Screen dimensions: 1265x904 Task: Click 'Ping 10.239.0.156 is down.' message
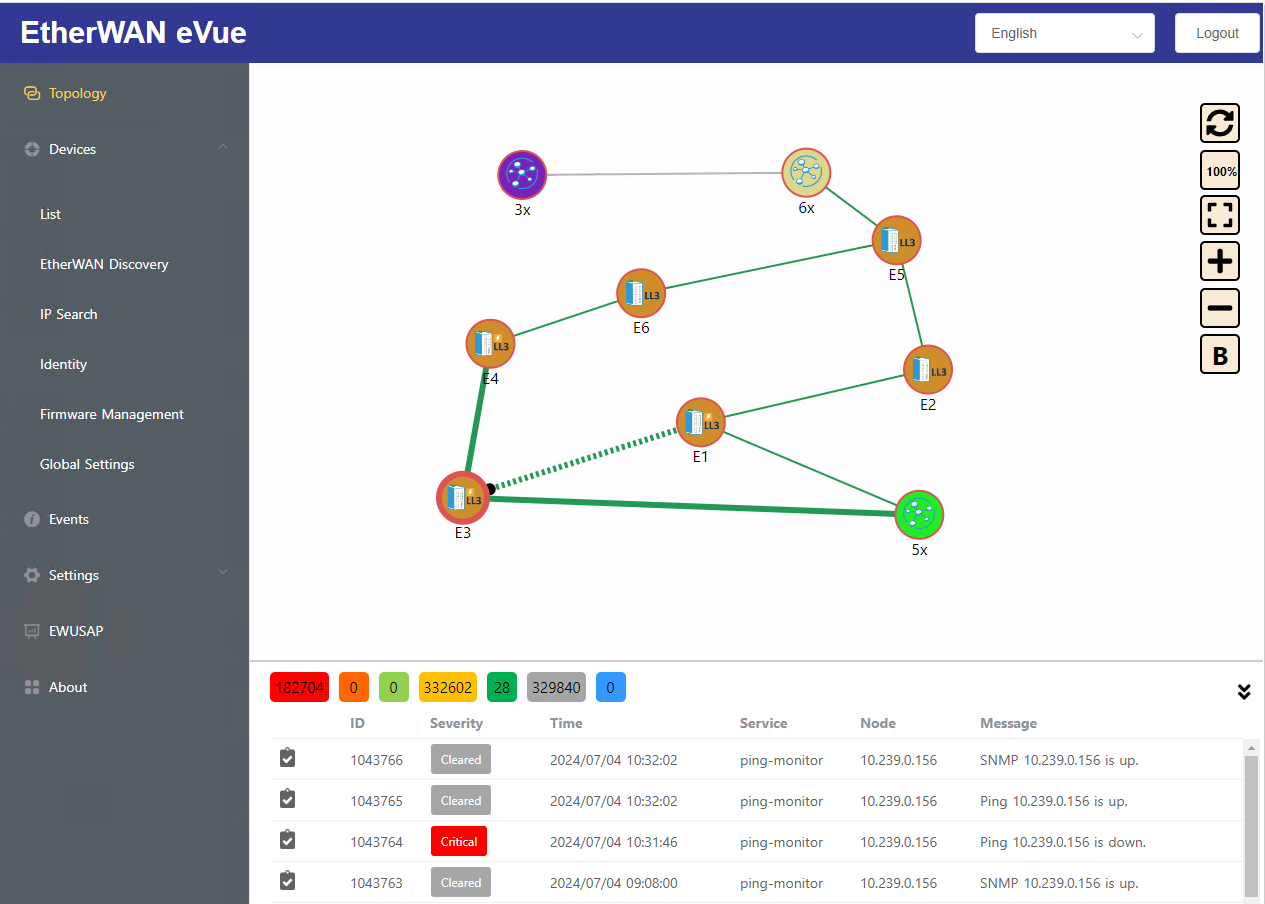coord(1063,842)
